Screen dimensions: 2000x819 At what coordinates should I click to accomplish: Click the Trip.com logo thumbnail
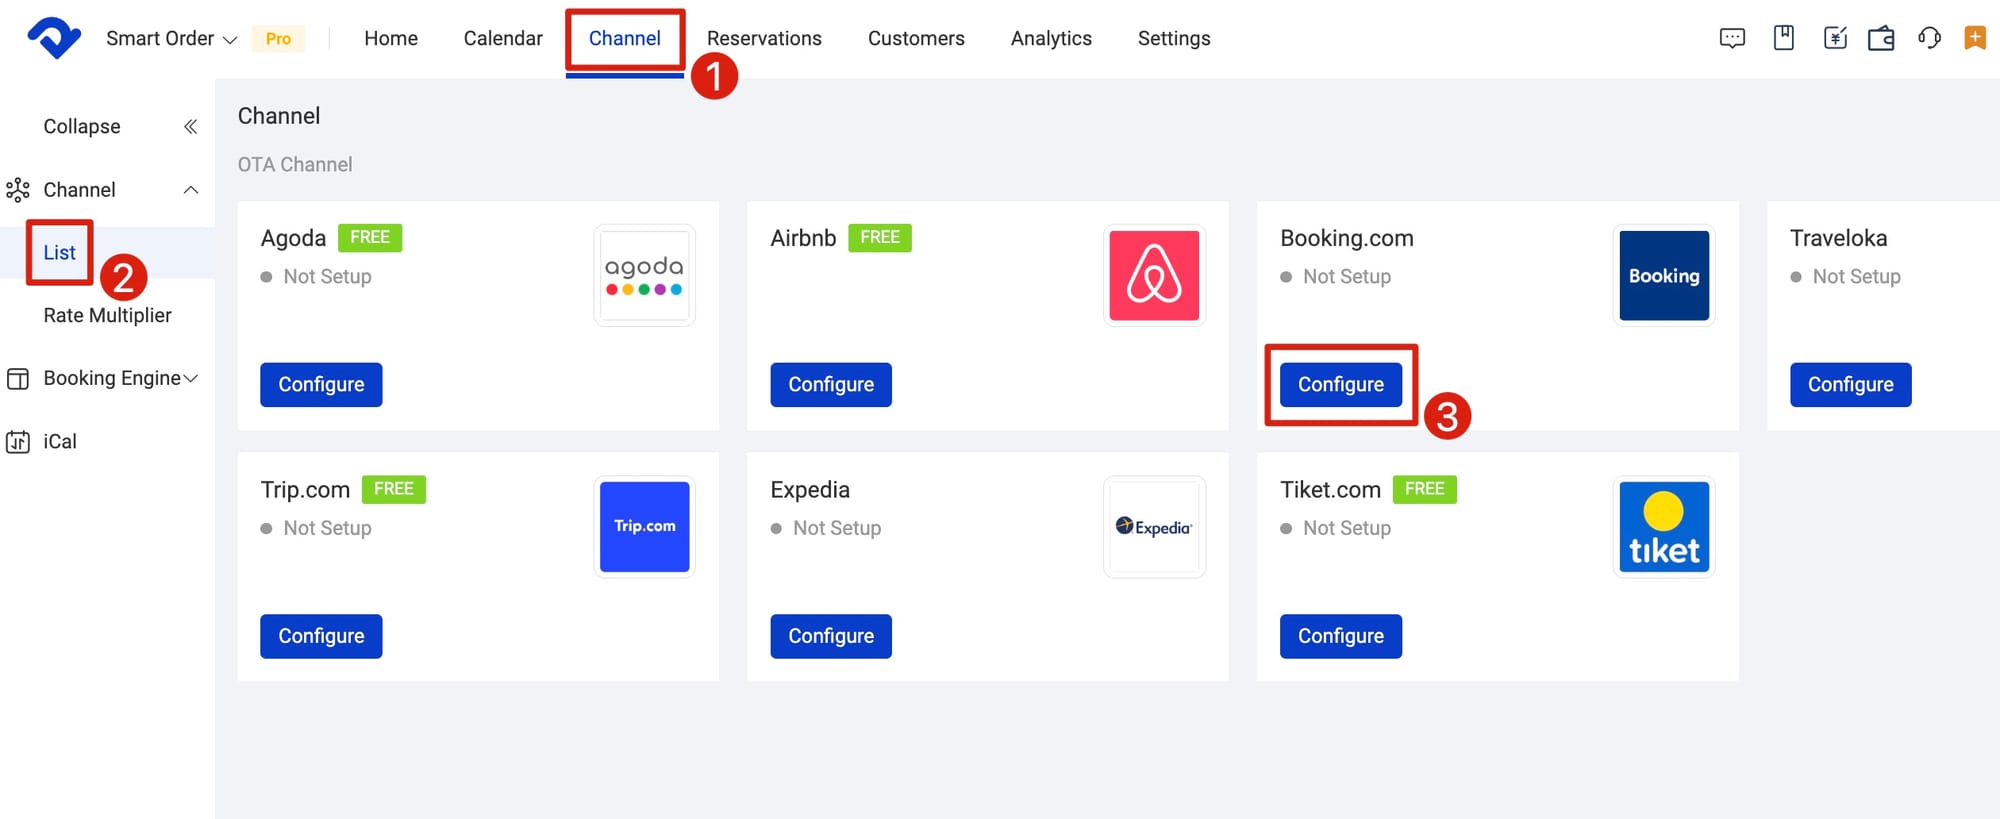[644, 527]
